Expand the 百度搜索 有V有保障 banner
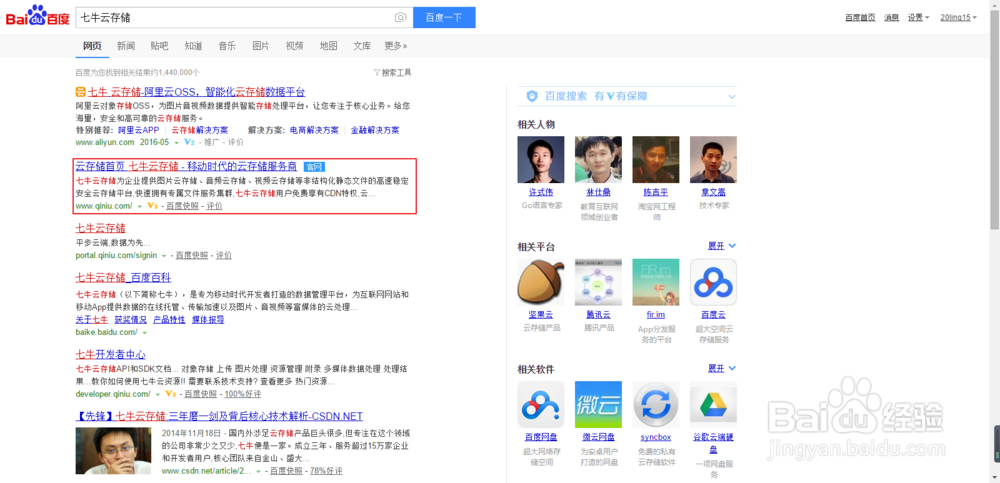This screenshot has height=483, width=1000. coord(732,96)
